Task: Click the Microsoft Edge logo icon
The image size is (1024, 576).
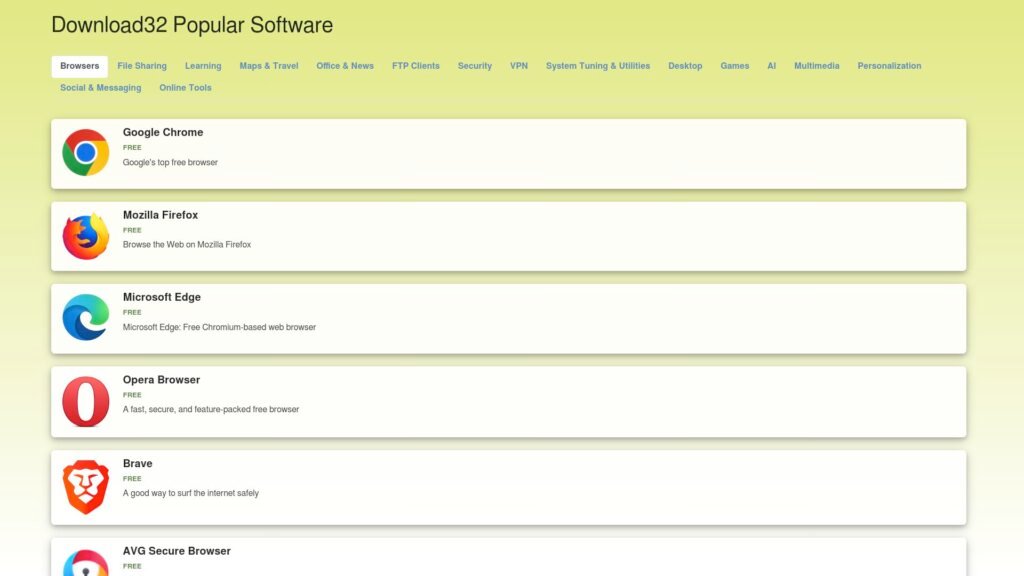Action: (x=86, y=317)
